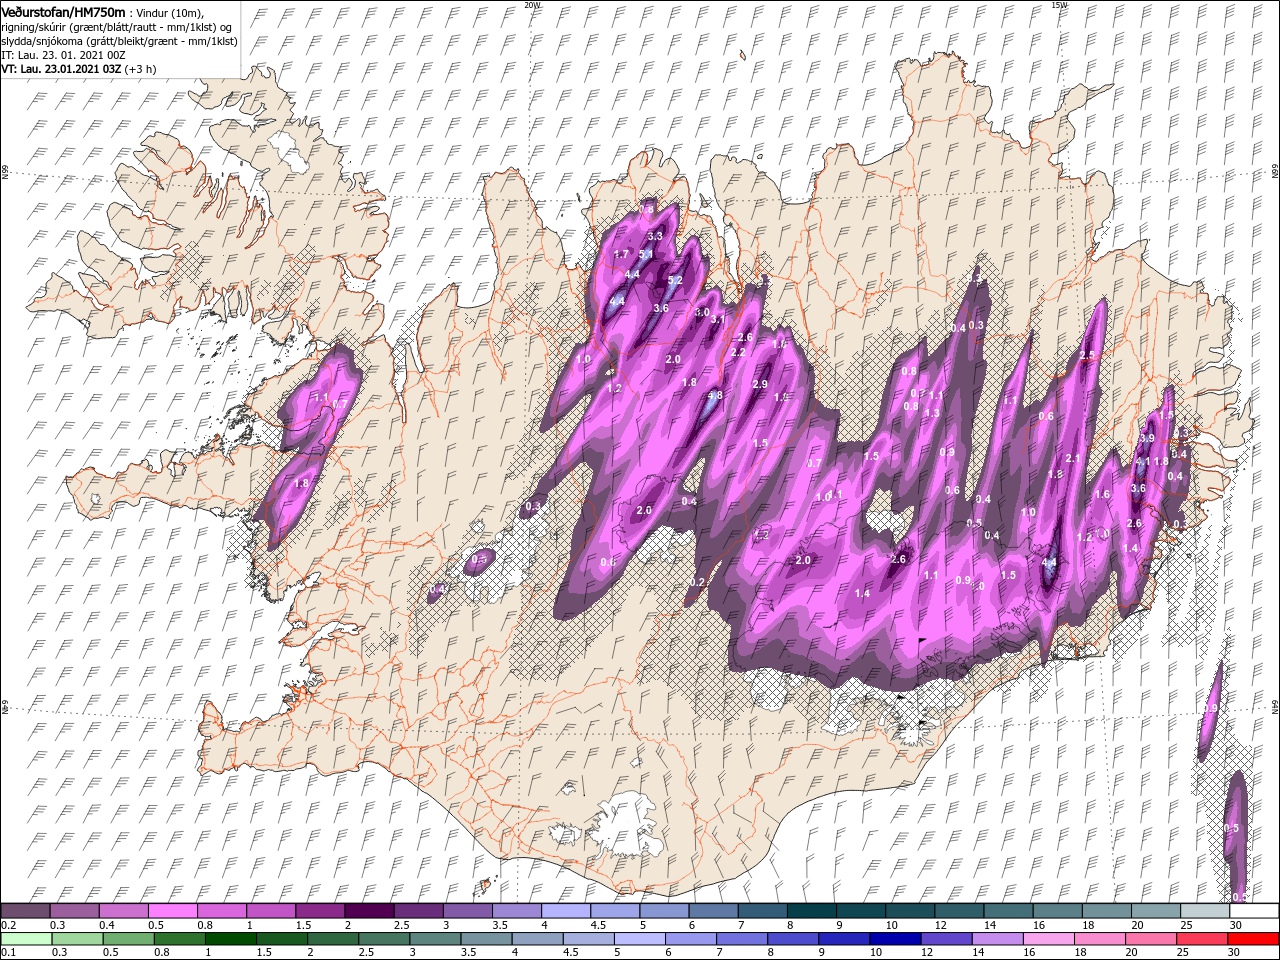This screenshot has height=960, width=1280.
Task: Select the pale grey snow swatch between 25 and 30
Action: point(1205,911)
